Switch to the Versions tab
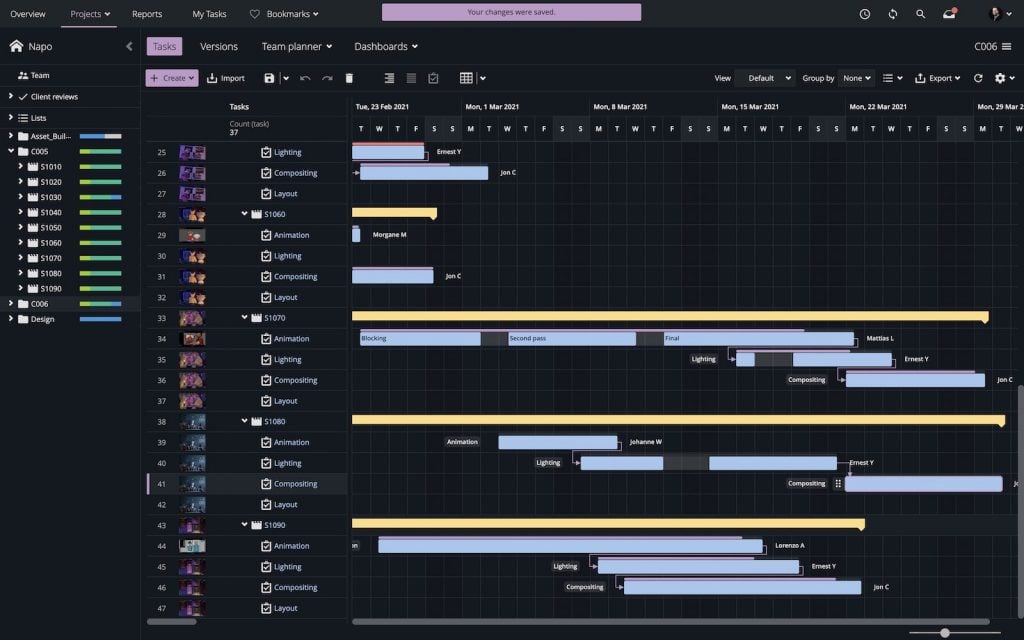 click(x=219, y=46)
